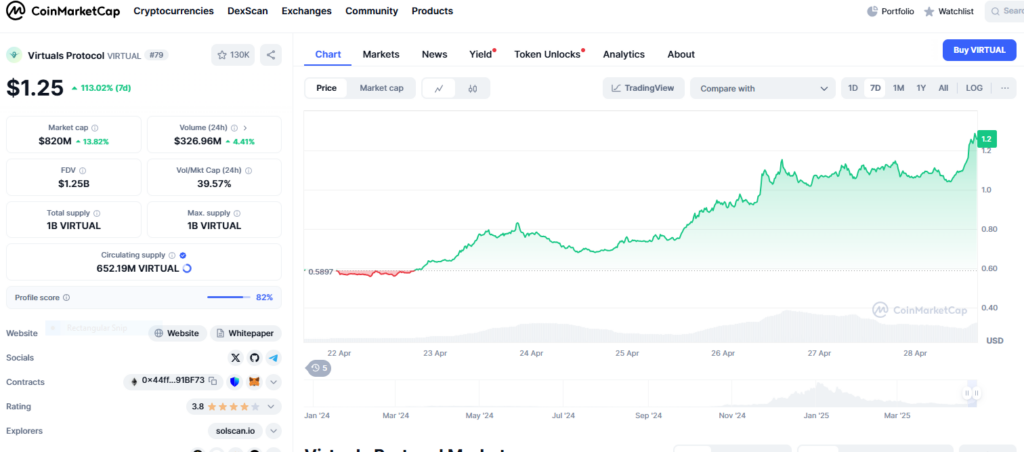Select the candlestick chart icon
Viewport: 1024px width, 452px height.
coord(473,88)
